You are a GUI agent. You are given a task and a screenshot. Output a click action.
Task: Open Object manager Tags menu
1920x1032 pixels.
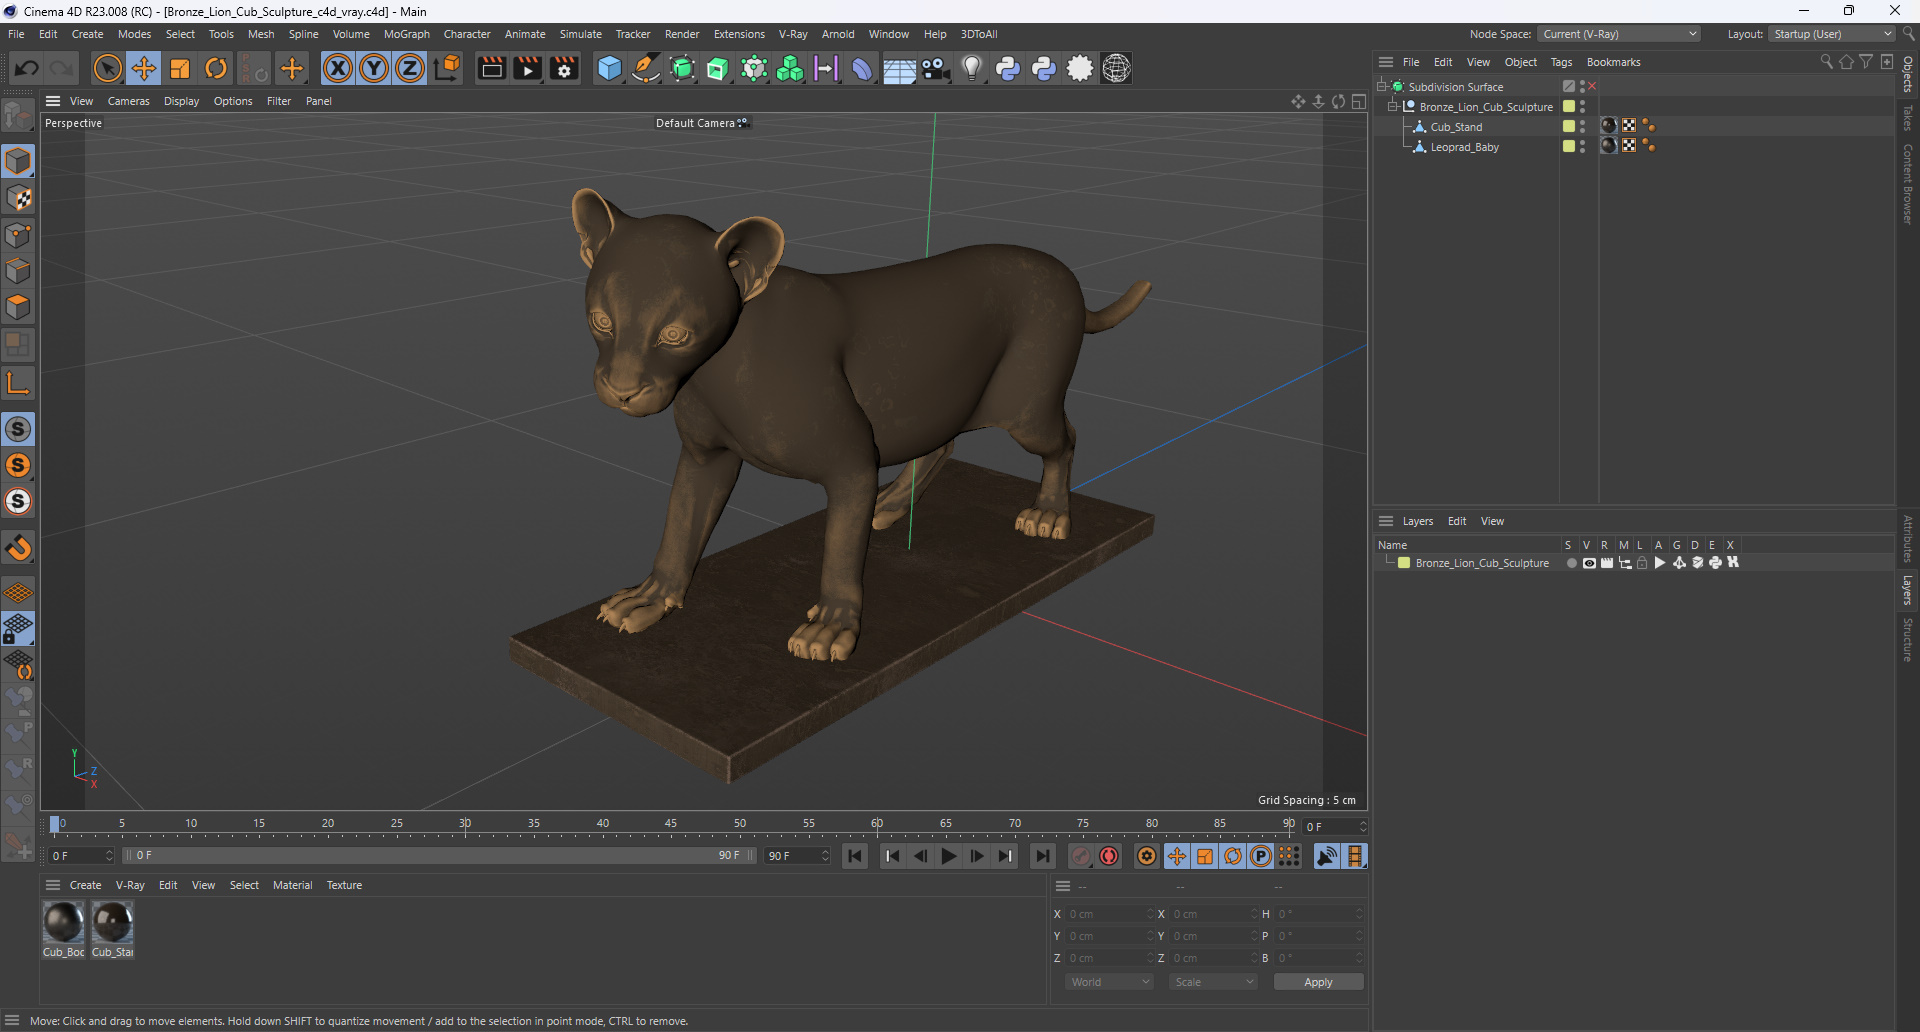click(1561, 62)
